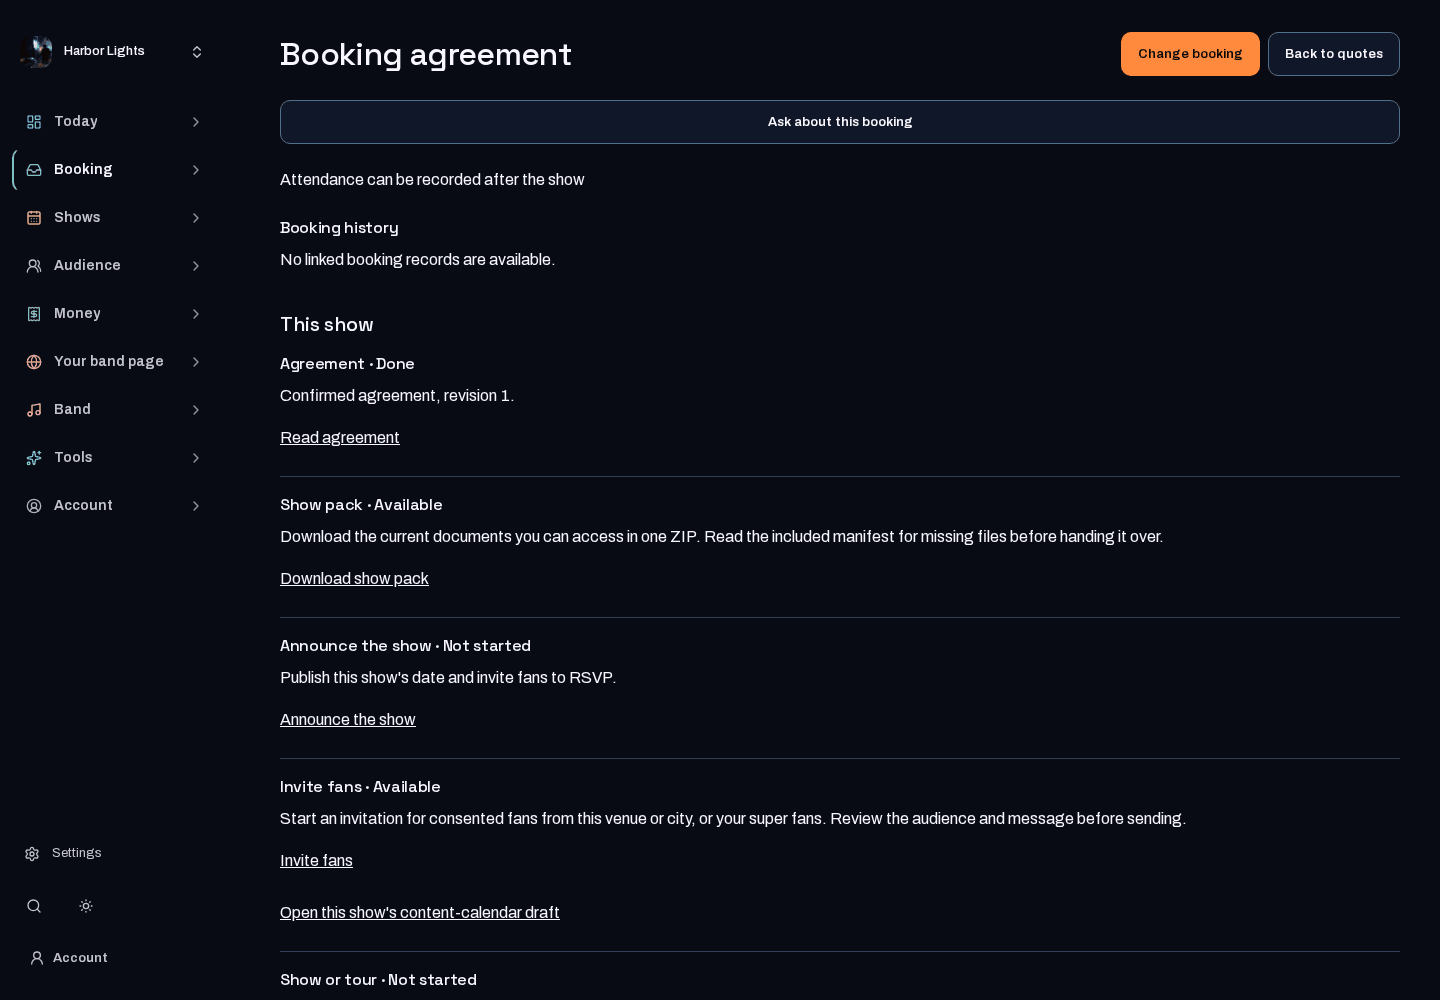This screenshot has width=1440, height=1000.
Task: Click 'No linked booking records are available.' text
Action: point(417,260)
